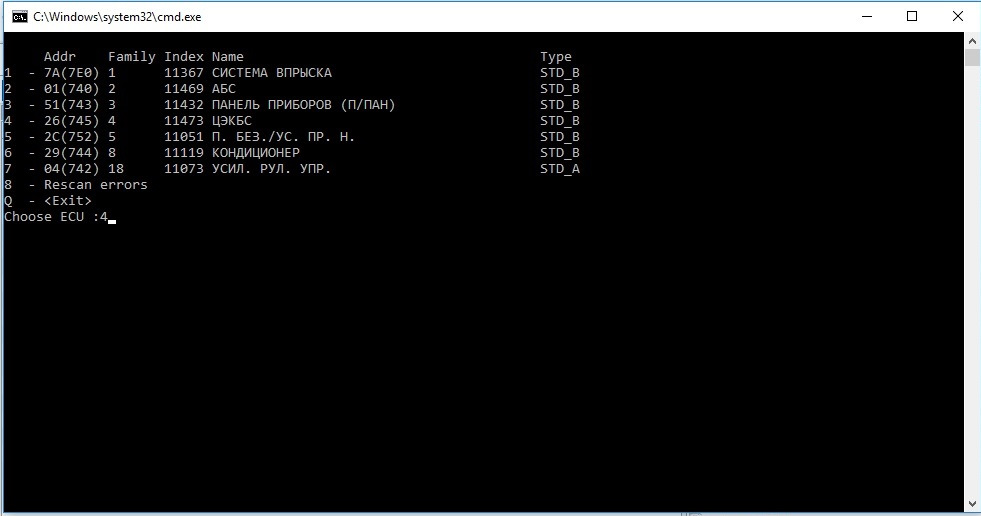The image size is (981, 516).
Task: Select the СИСТЕМА ВПРЫСКА ECU line
Action: coord(292,73)
